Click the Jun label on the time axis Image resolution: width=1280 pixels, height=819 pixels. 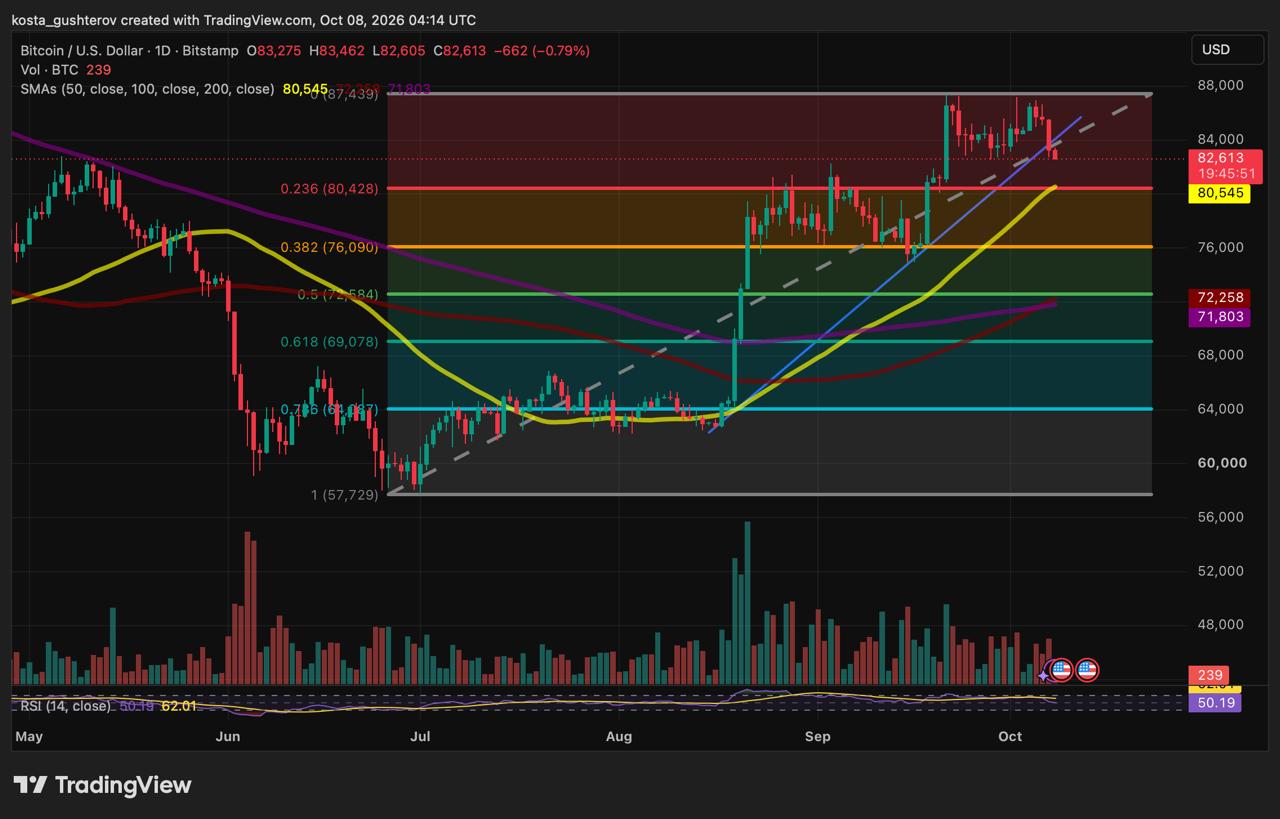228,737
